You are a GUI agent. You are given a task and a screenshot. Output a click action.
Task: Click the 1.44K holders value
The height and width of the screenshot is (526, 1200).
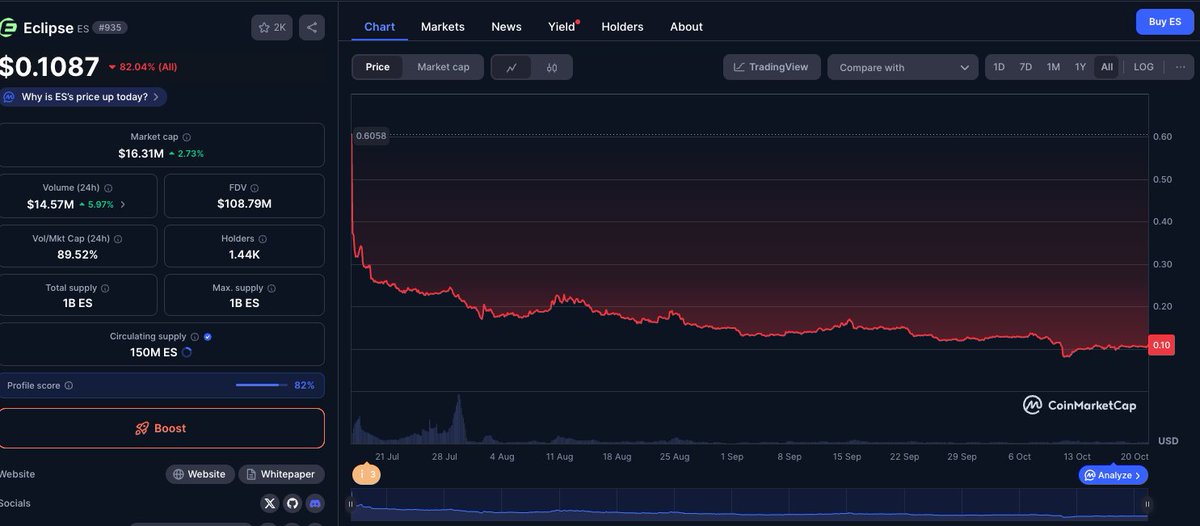click(x=244, y=255)
